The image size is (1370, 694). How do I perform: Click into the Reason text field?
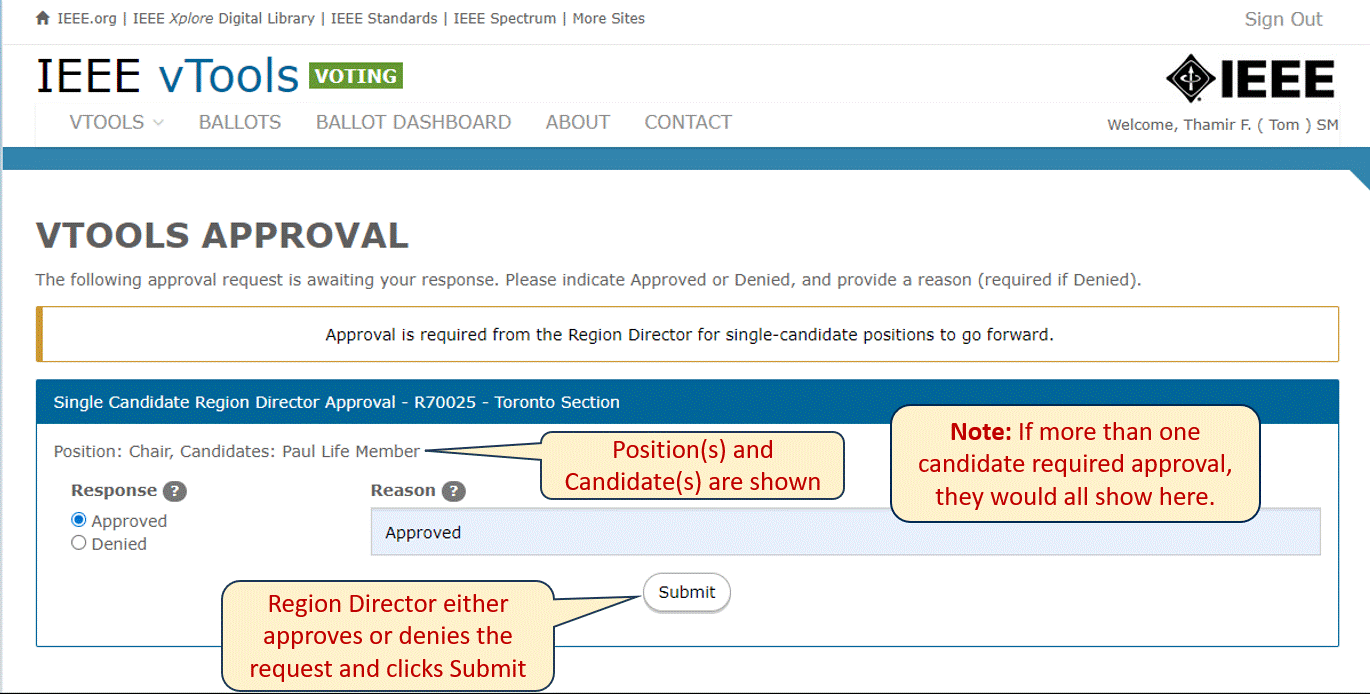click(845, 532)
